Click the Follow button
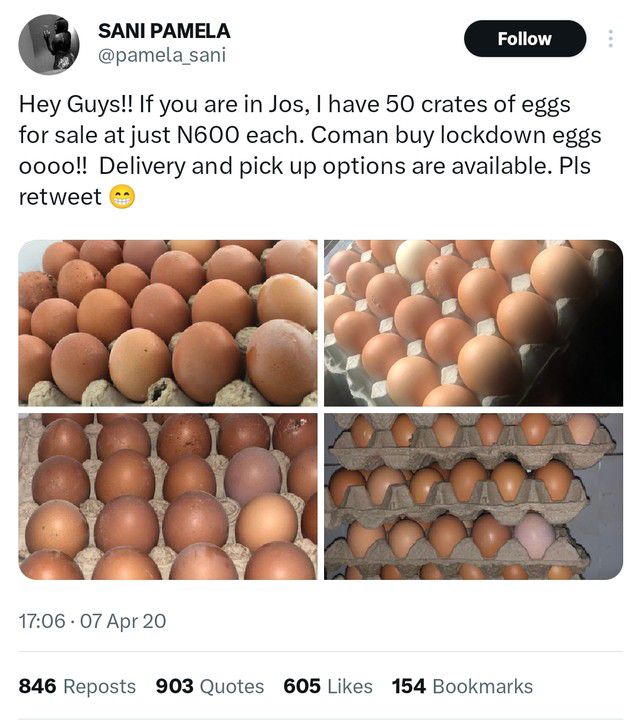641x720 pixels. tap(524, 39)
